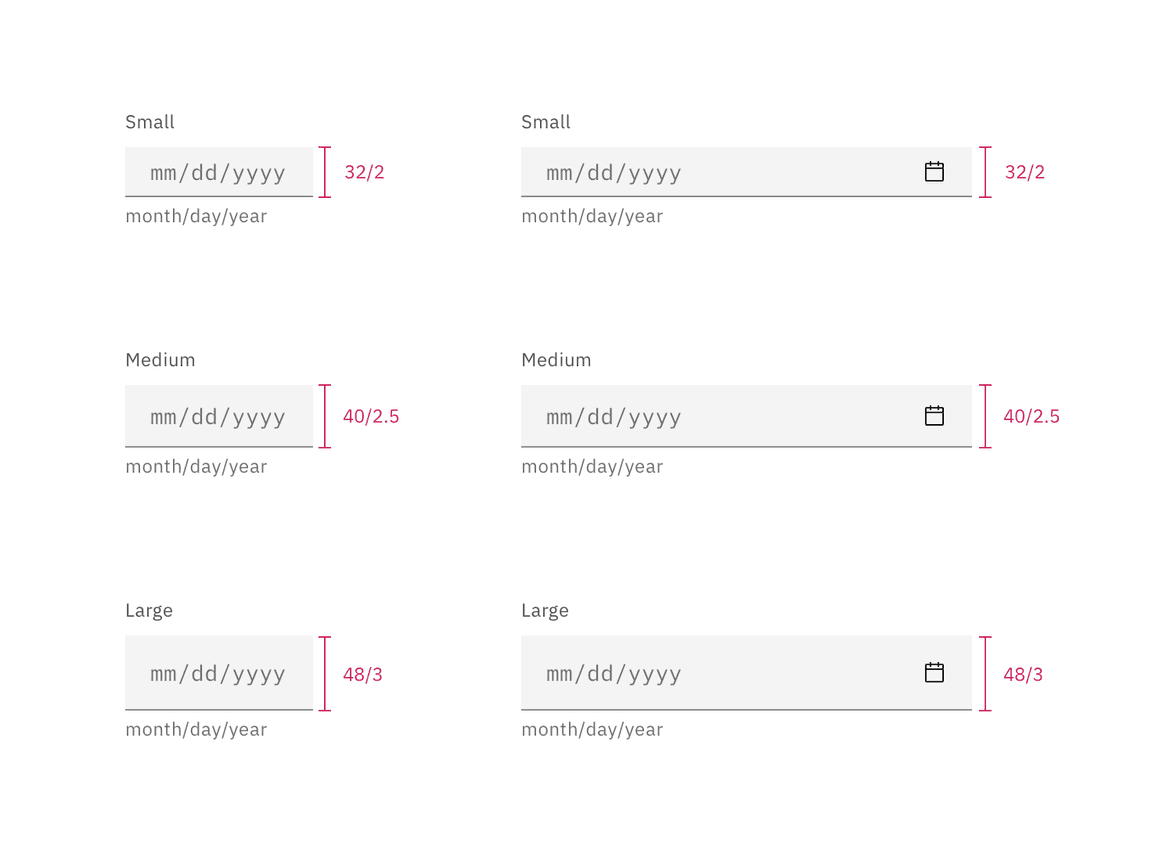The height and width of the screenshot is (864, 1152).
Task: Open the calendar in the Large date picker
Action: [x=934, y=673]
